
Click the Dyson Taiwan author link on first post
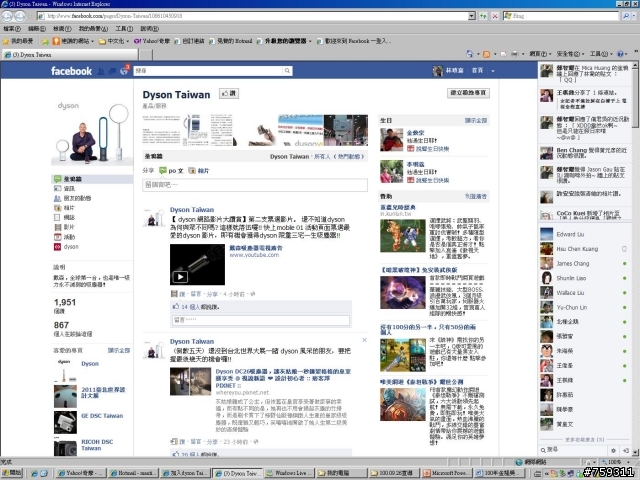click(x=192, y=209)
